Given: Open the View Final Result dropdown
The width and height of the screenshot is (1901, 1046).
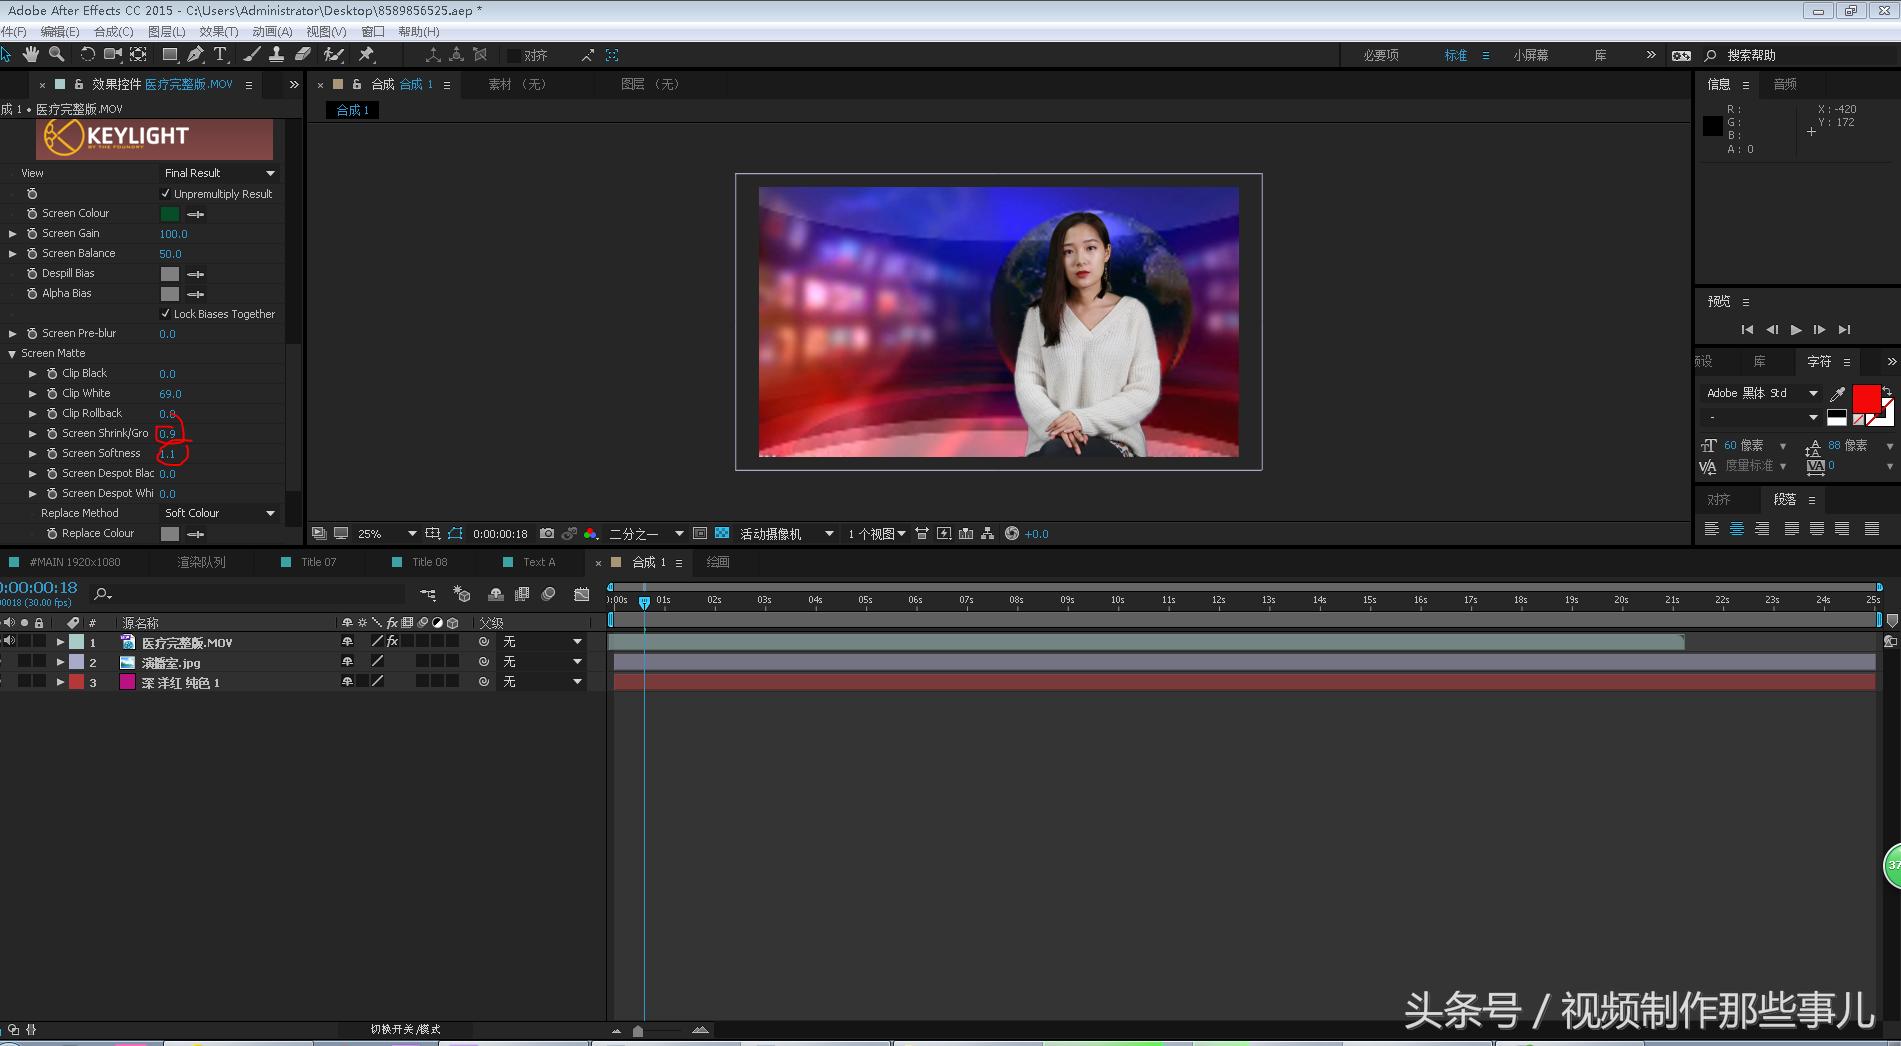Looking at the screenshot, I should [x=219, y=173].
